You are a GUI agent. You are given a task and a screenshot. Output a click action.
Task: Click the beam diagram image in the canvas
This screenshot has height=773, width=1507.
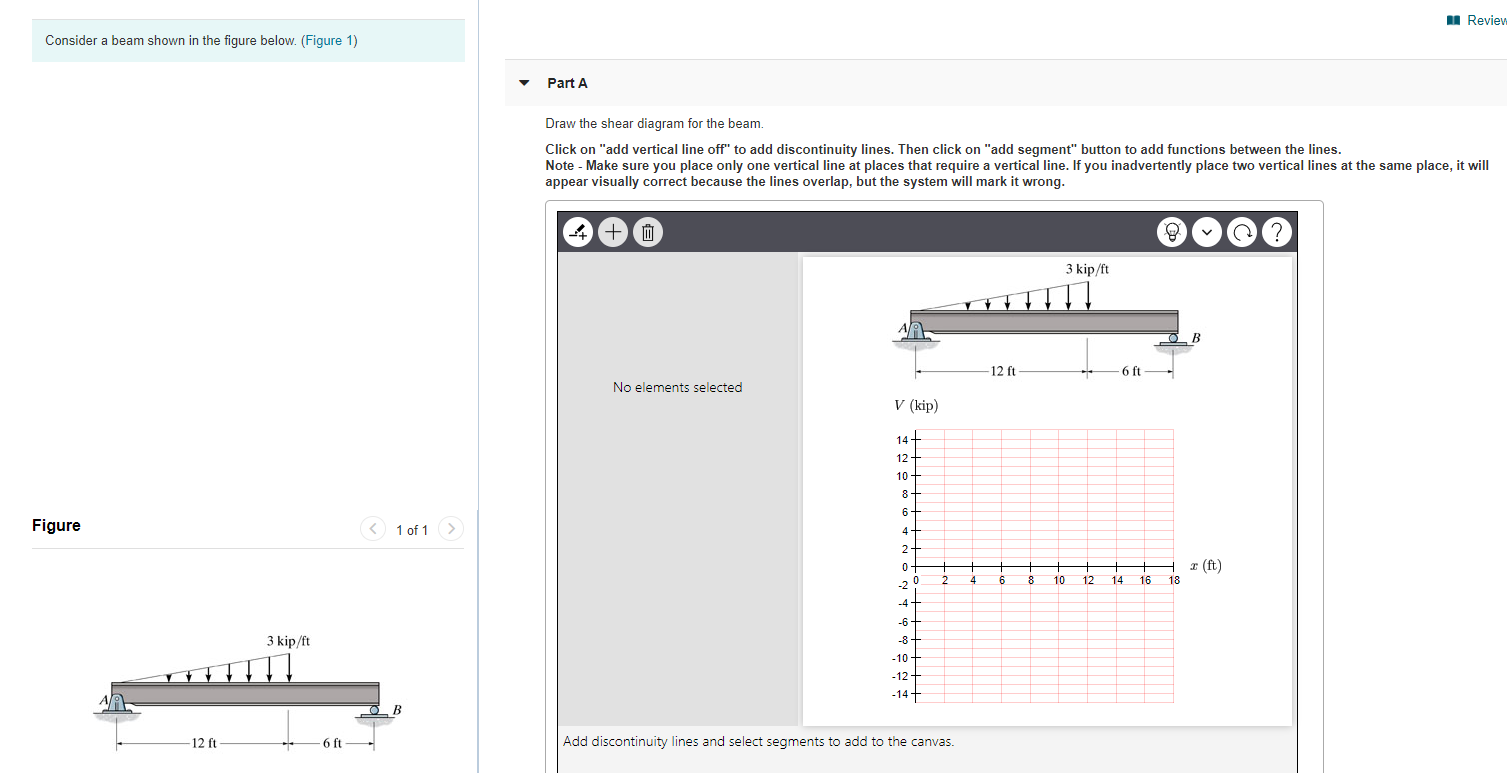1047,319
